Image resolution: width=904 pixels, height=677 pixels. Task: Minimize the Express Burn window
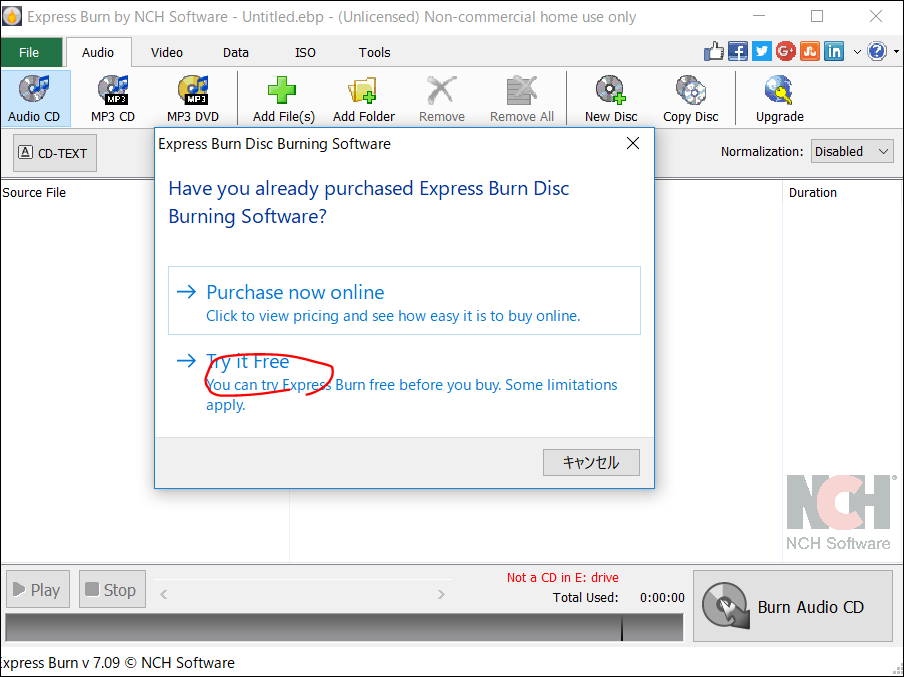[759, 16]
